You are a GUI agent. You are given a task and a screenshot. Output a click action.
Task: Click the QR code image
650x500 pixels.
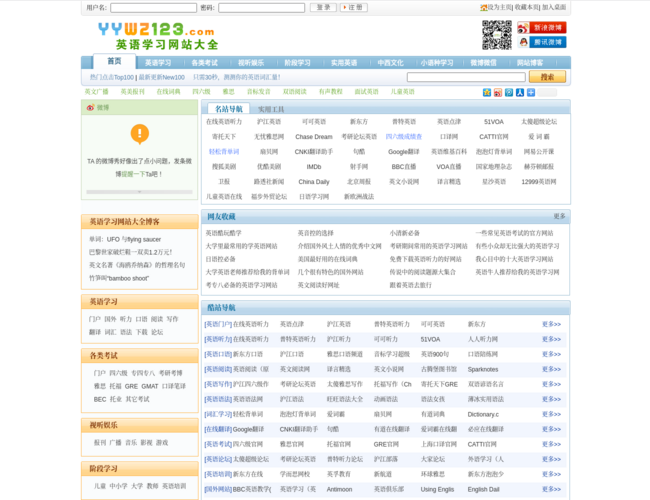click(x=497, y=35)
